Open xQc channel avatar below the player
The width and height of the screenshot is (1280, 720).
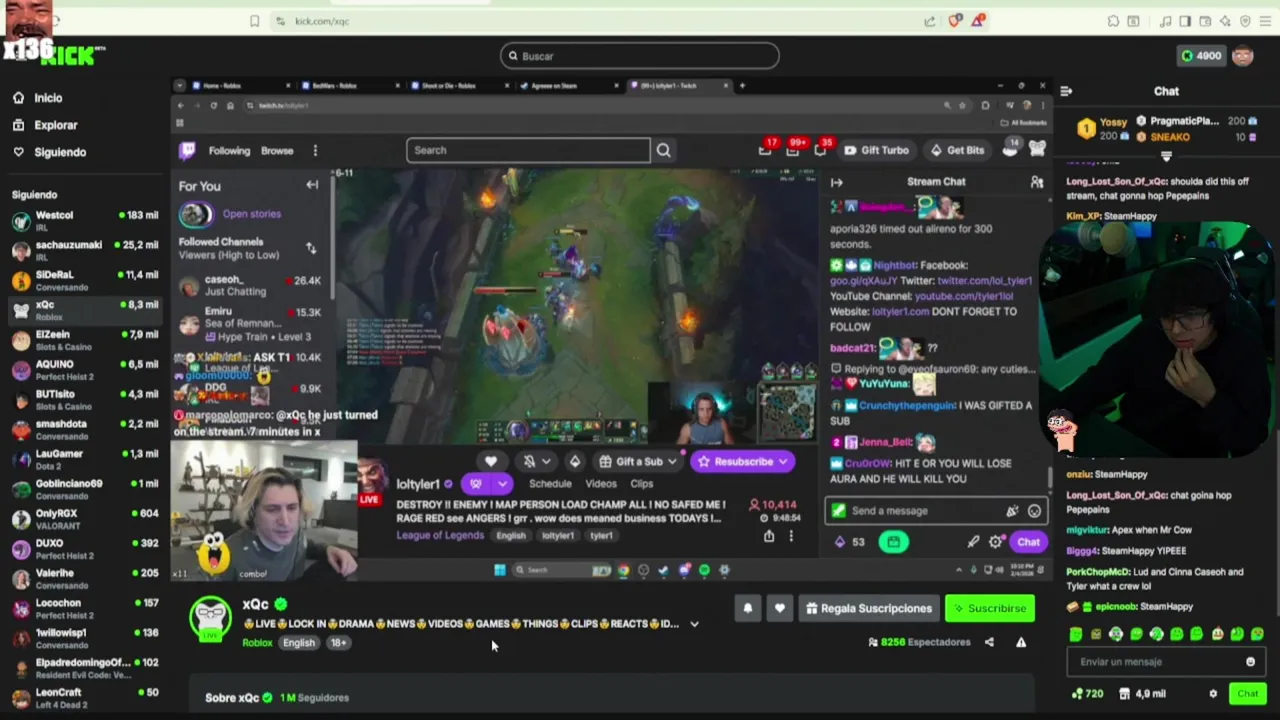pos(211,618)
